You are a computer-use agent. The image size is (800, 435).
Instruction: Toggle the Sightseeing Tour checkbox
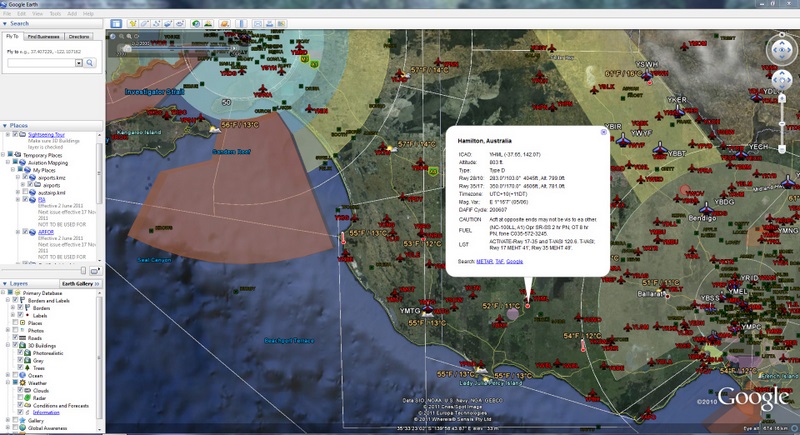tap(15, 135)
